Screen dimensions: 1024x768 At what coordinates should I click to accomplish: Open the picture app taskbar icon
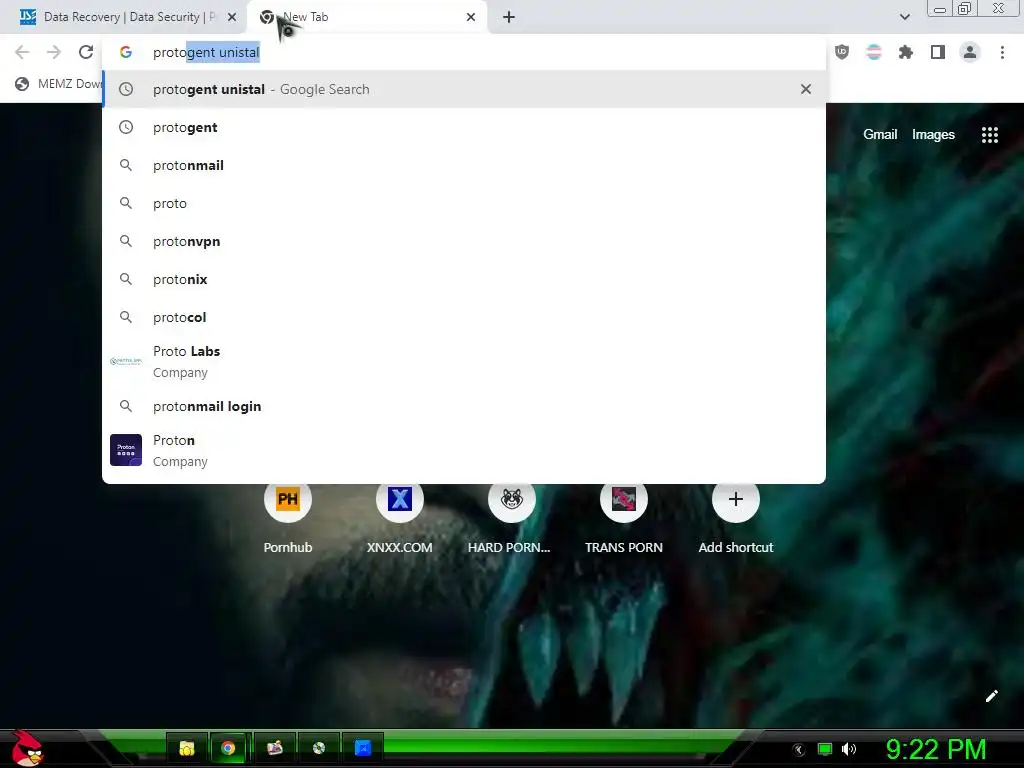pyautogui.click(x=274, y=748)
